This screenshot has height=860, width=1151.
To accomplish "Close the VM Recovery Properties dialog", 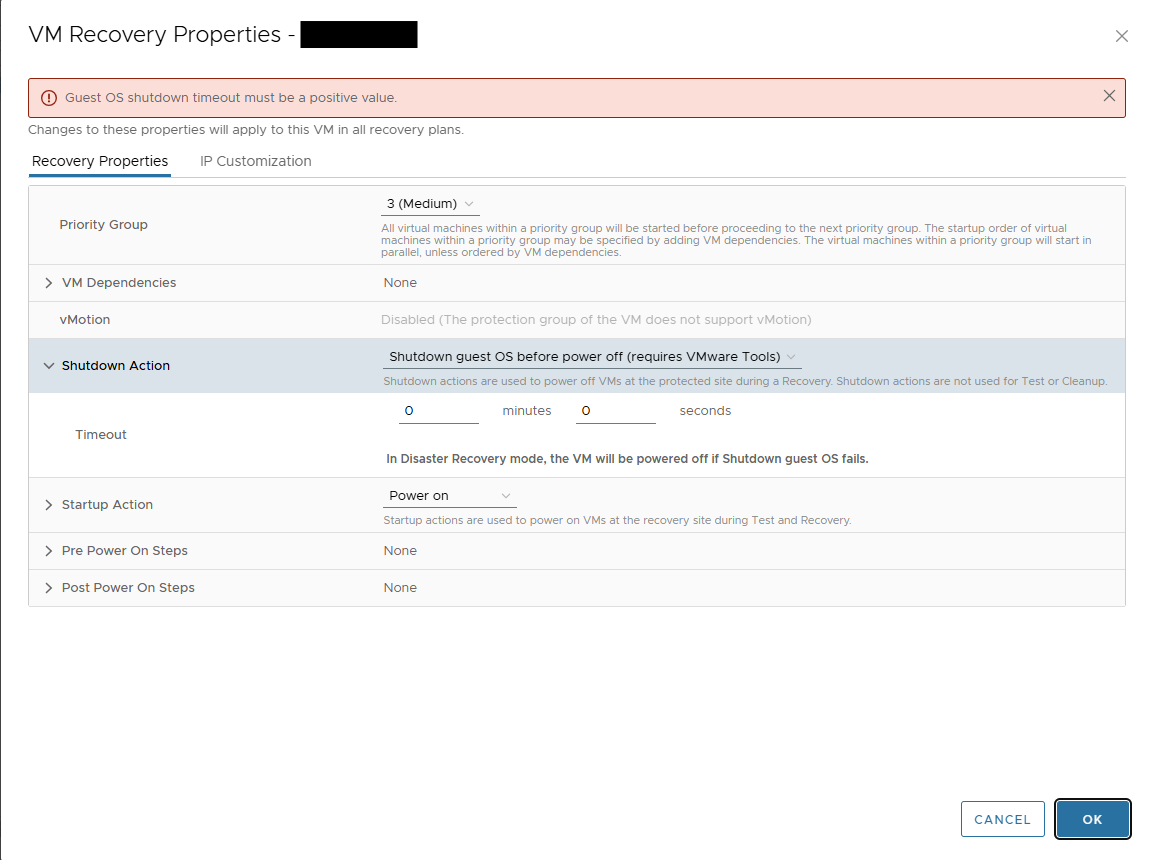I will click(x=1121, y=36).
